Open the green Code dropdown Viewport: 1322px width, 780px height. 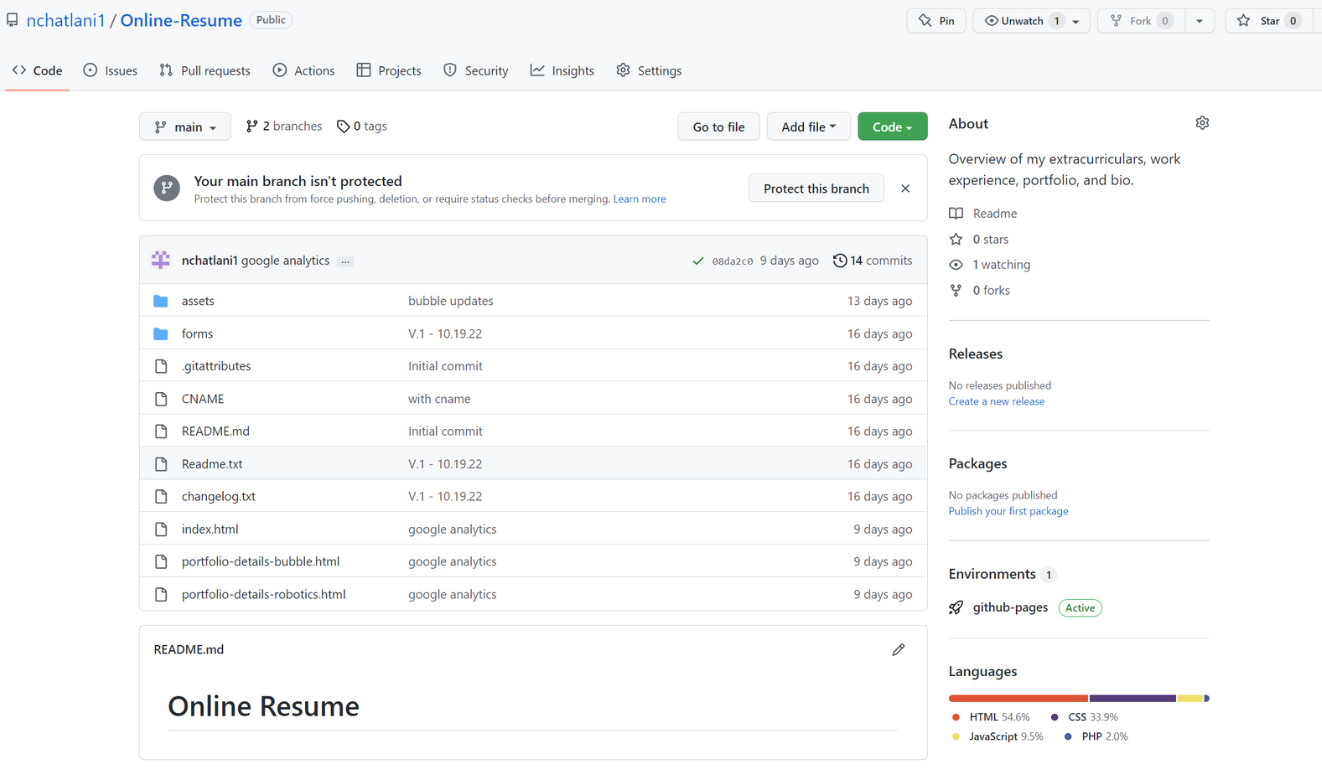[892, 127]
